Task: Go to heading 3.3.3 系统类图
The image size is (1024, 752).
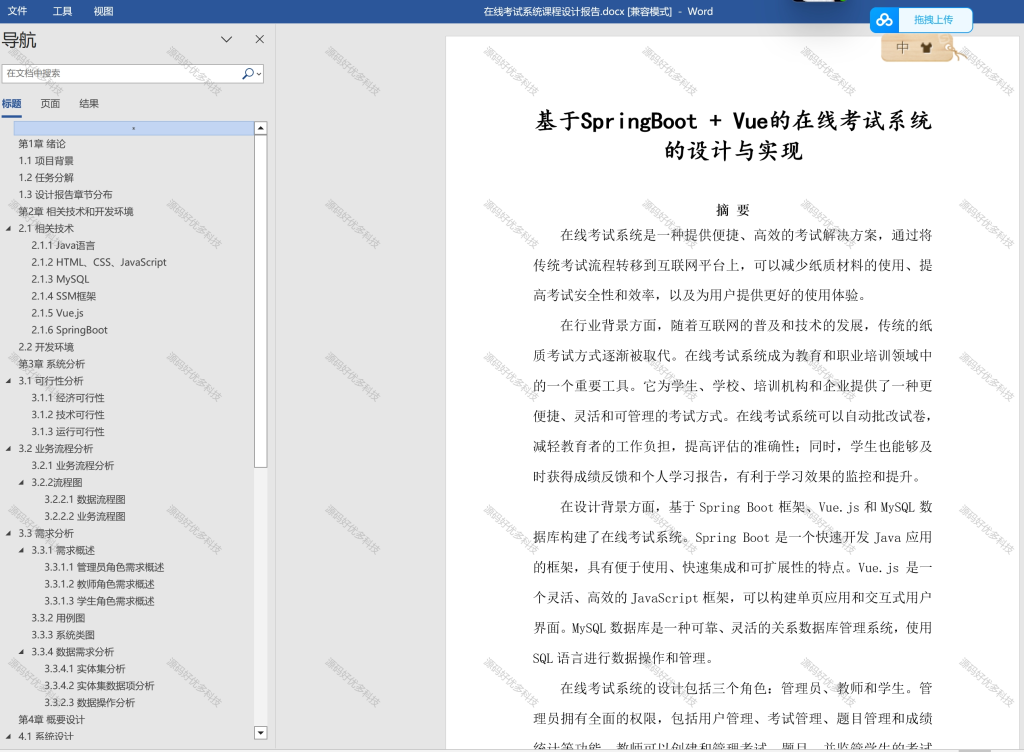Action: [63, 636]
